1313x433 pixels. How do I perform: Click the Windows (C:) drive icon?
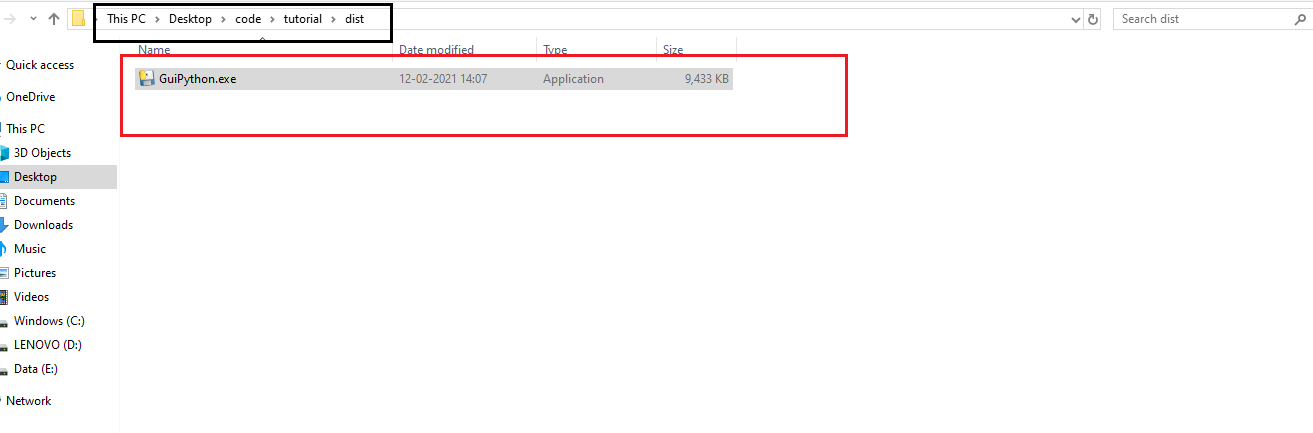[x=5, y=321]
